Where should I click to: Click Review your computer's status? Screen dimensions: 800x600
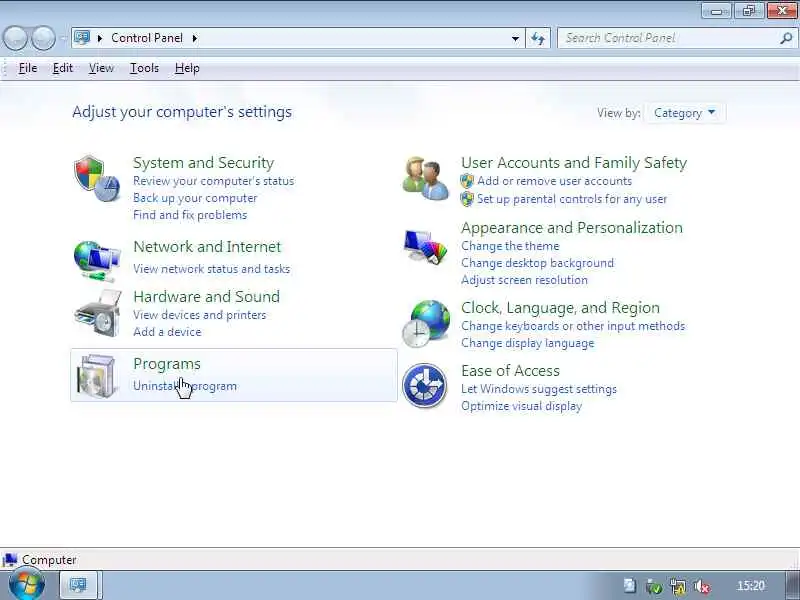pos(213,181)
